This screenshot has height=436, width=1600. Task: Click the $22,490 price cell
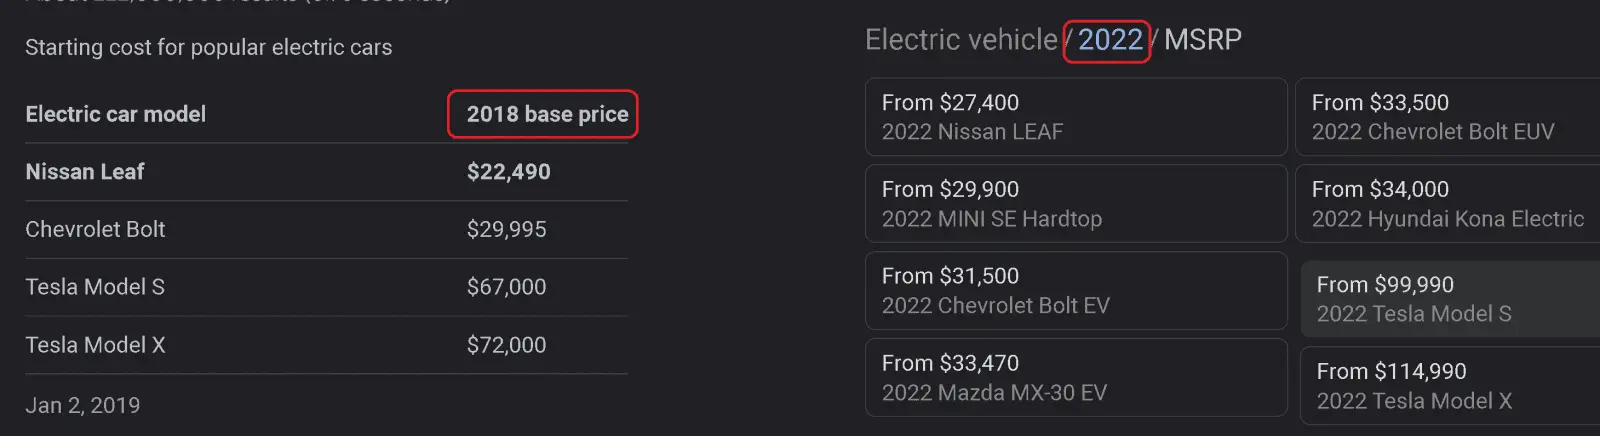[x=508, y=172]
